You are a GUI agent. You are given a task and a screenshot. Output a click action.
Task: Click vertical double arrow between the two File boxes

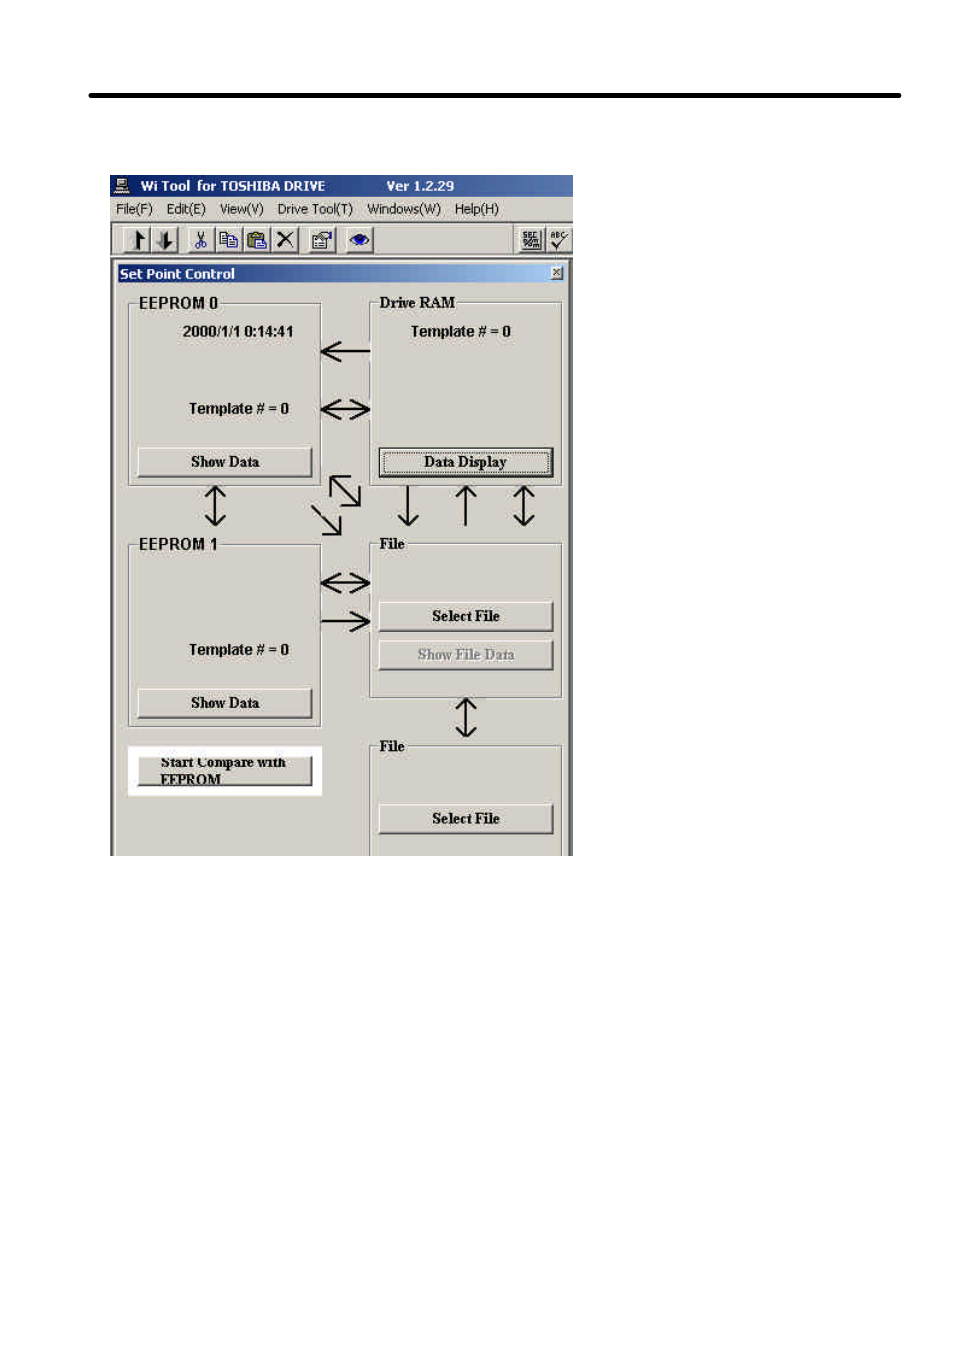[466, 717]
